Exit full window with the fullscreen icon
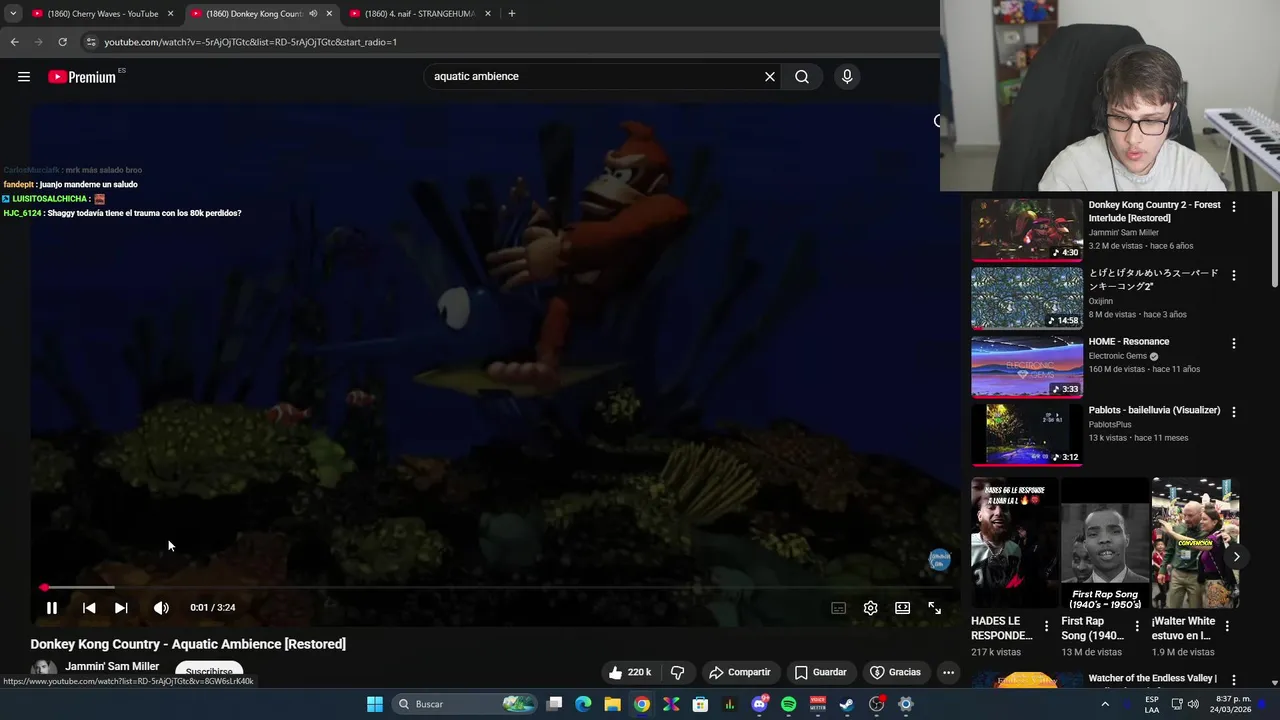Viewport: 1280px width, 720px height. coord(934,608)
